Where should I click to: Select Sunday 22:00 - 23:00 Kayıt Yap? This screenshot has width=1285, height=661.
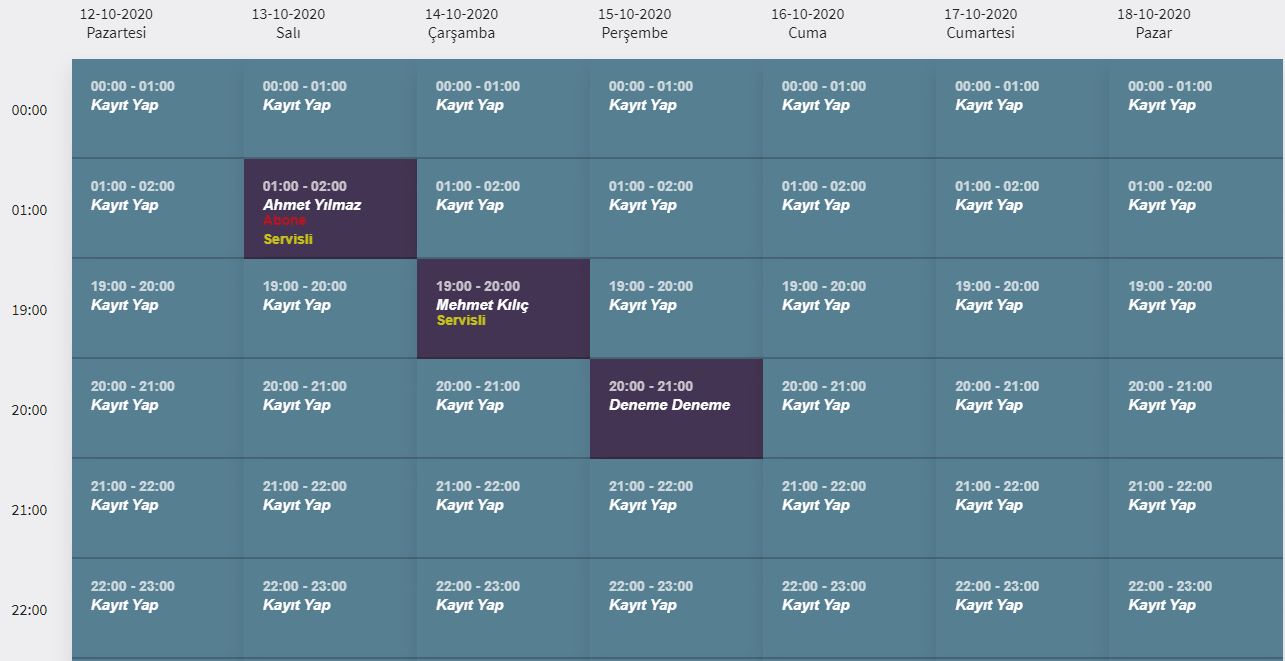(1162, 605)
